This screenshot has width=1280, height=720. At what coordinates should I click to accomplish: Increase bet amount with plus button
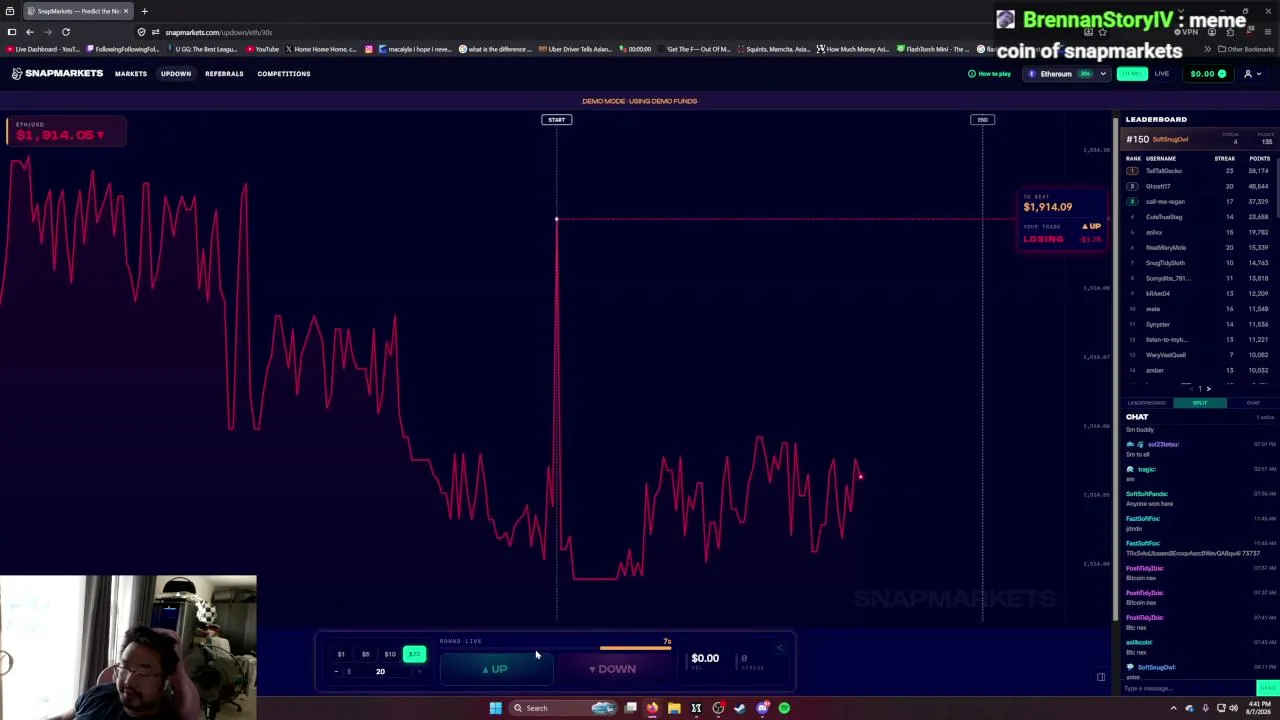[x=420, y=671]
